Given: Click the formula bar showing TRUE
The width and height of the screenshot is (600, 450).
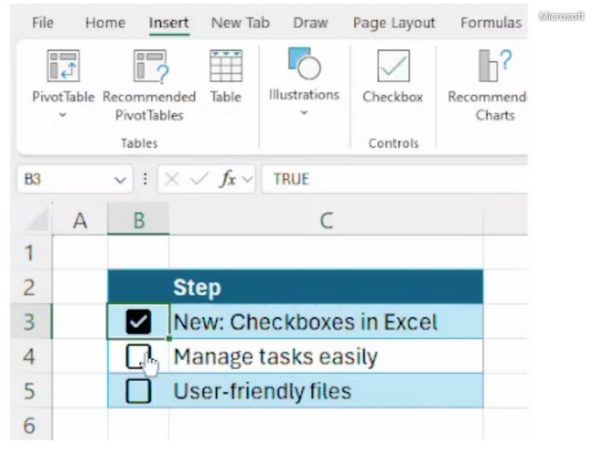Looking at the screenshot, I should pos(395,179).
